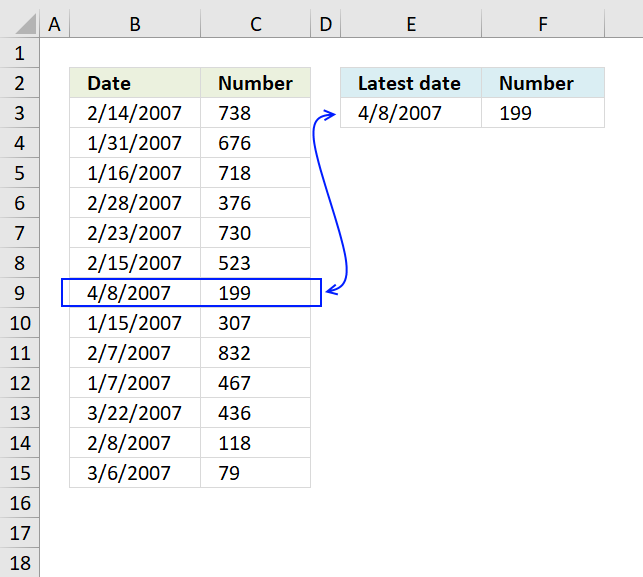Select cell F3 showing 199

point(543,113)
